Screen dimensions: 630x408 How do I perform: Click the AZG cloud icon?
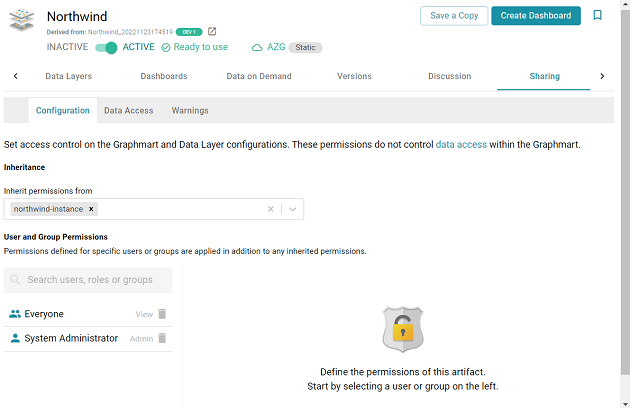(x=257, y=47)
